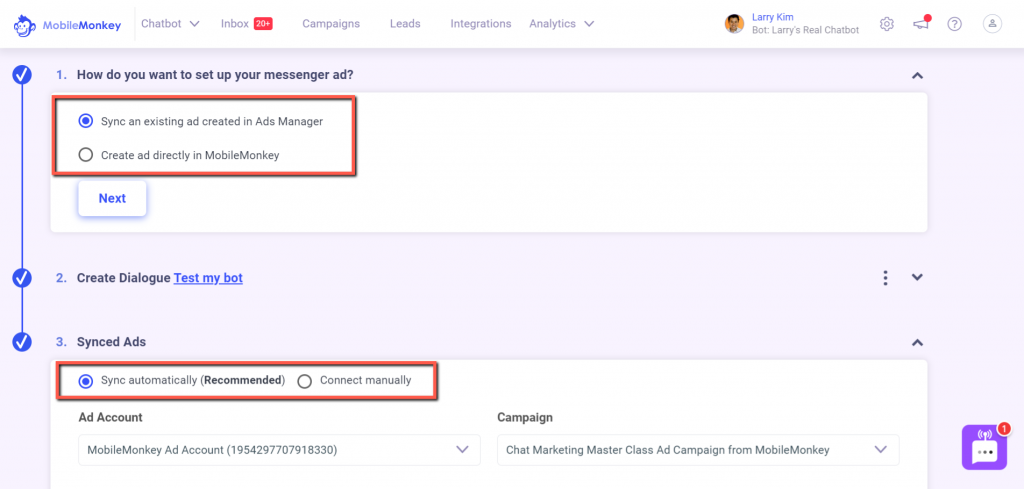Select Create ad directly in MobileMonkey
This screenshot has height=489, width=1024.
(x=179, y=155)
